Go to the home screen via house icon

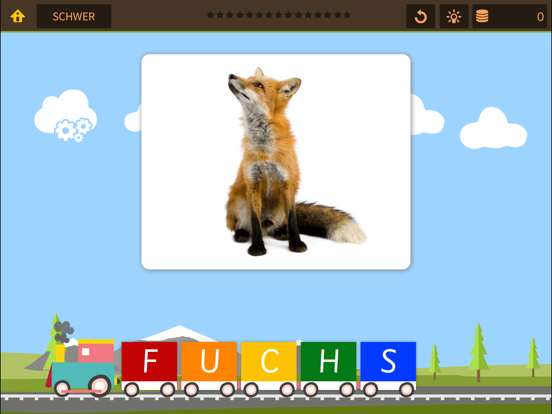tap(18, 16)
